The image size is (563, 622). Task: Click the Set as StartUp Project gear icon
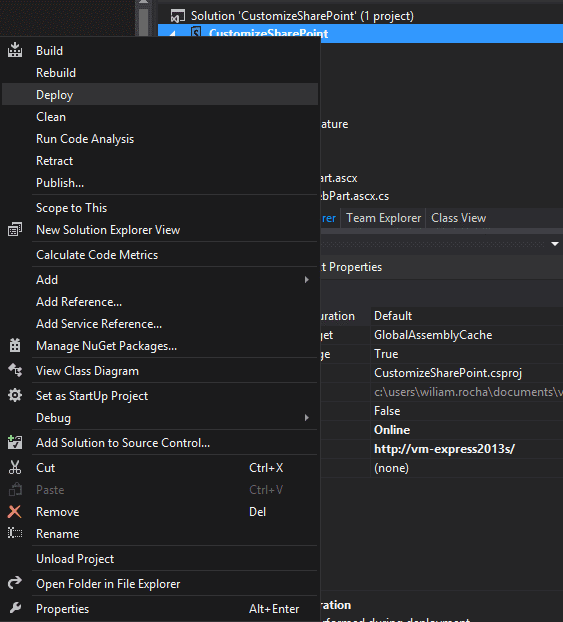[x=15, y=395]
